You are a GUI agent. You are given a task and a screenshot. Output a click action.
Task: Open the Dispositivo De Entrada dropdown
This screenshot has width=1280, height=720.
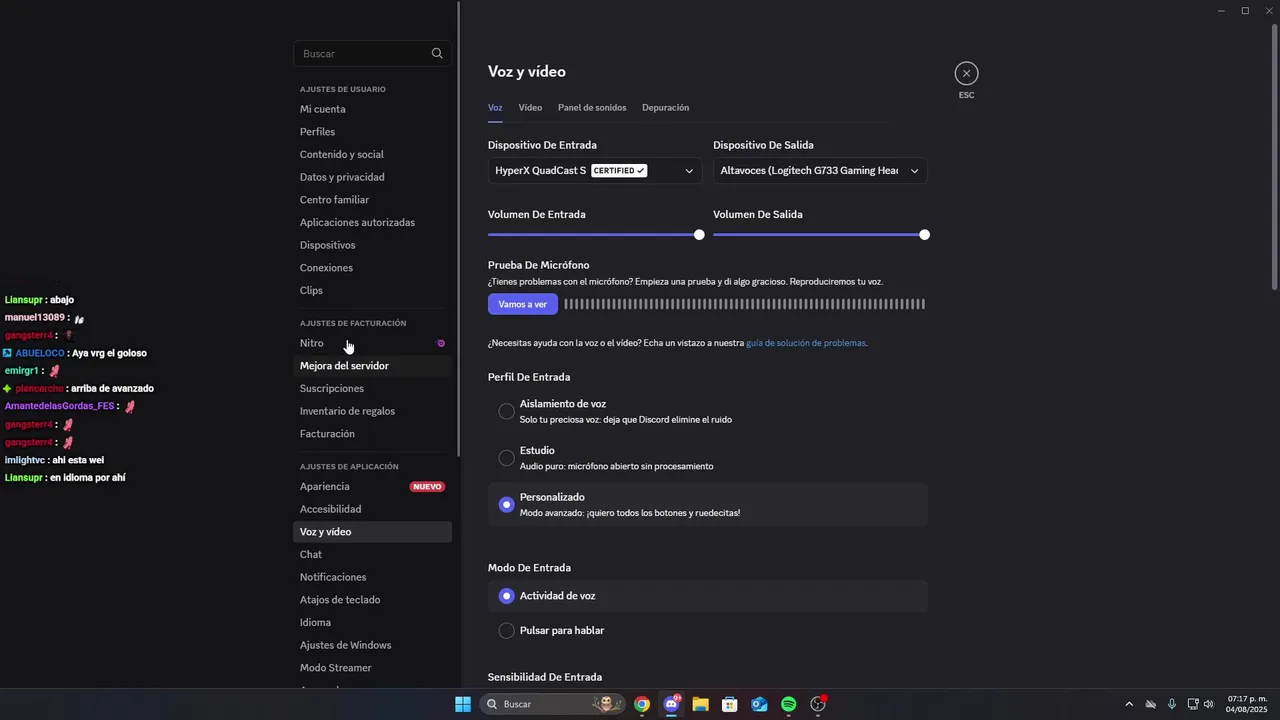[x=595, y=171]
